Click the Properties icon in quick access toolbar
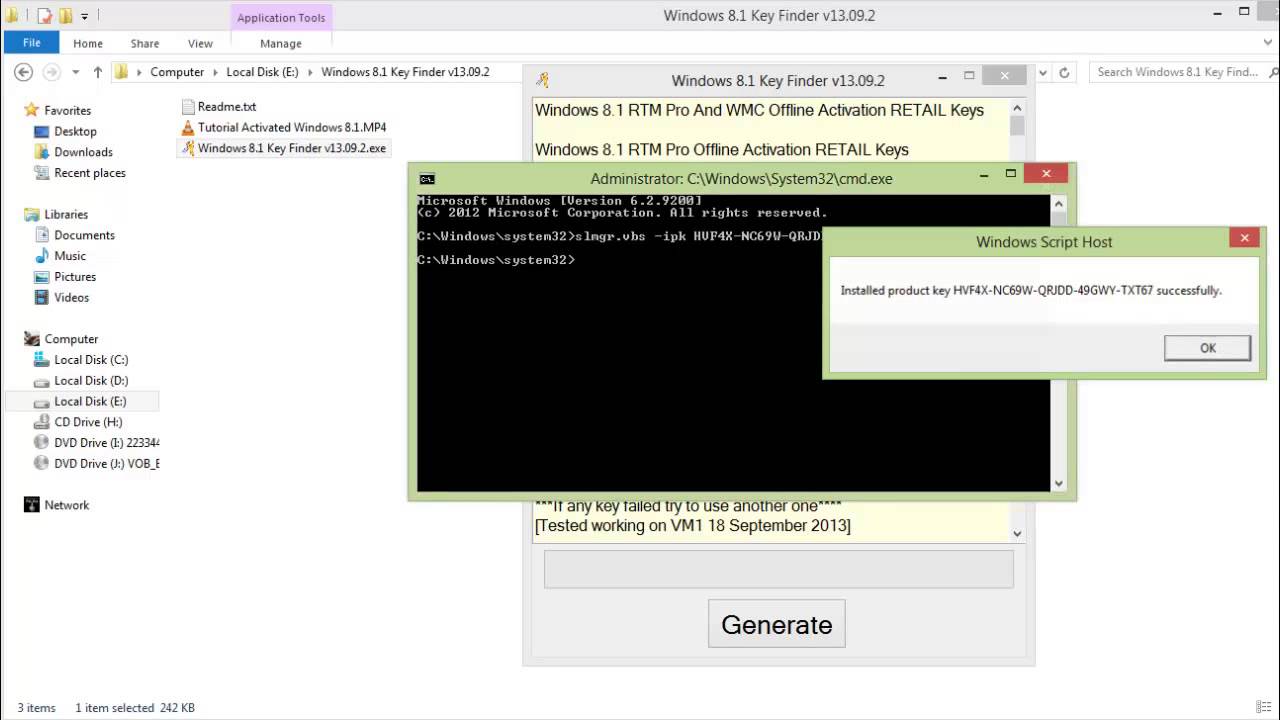Viewport: 1280px width, 720px height. click(x=44, y=15)
